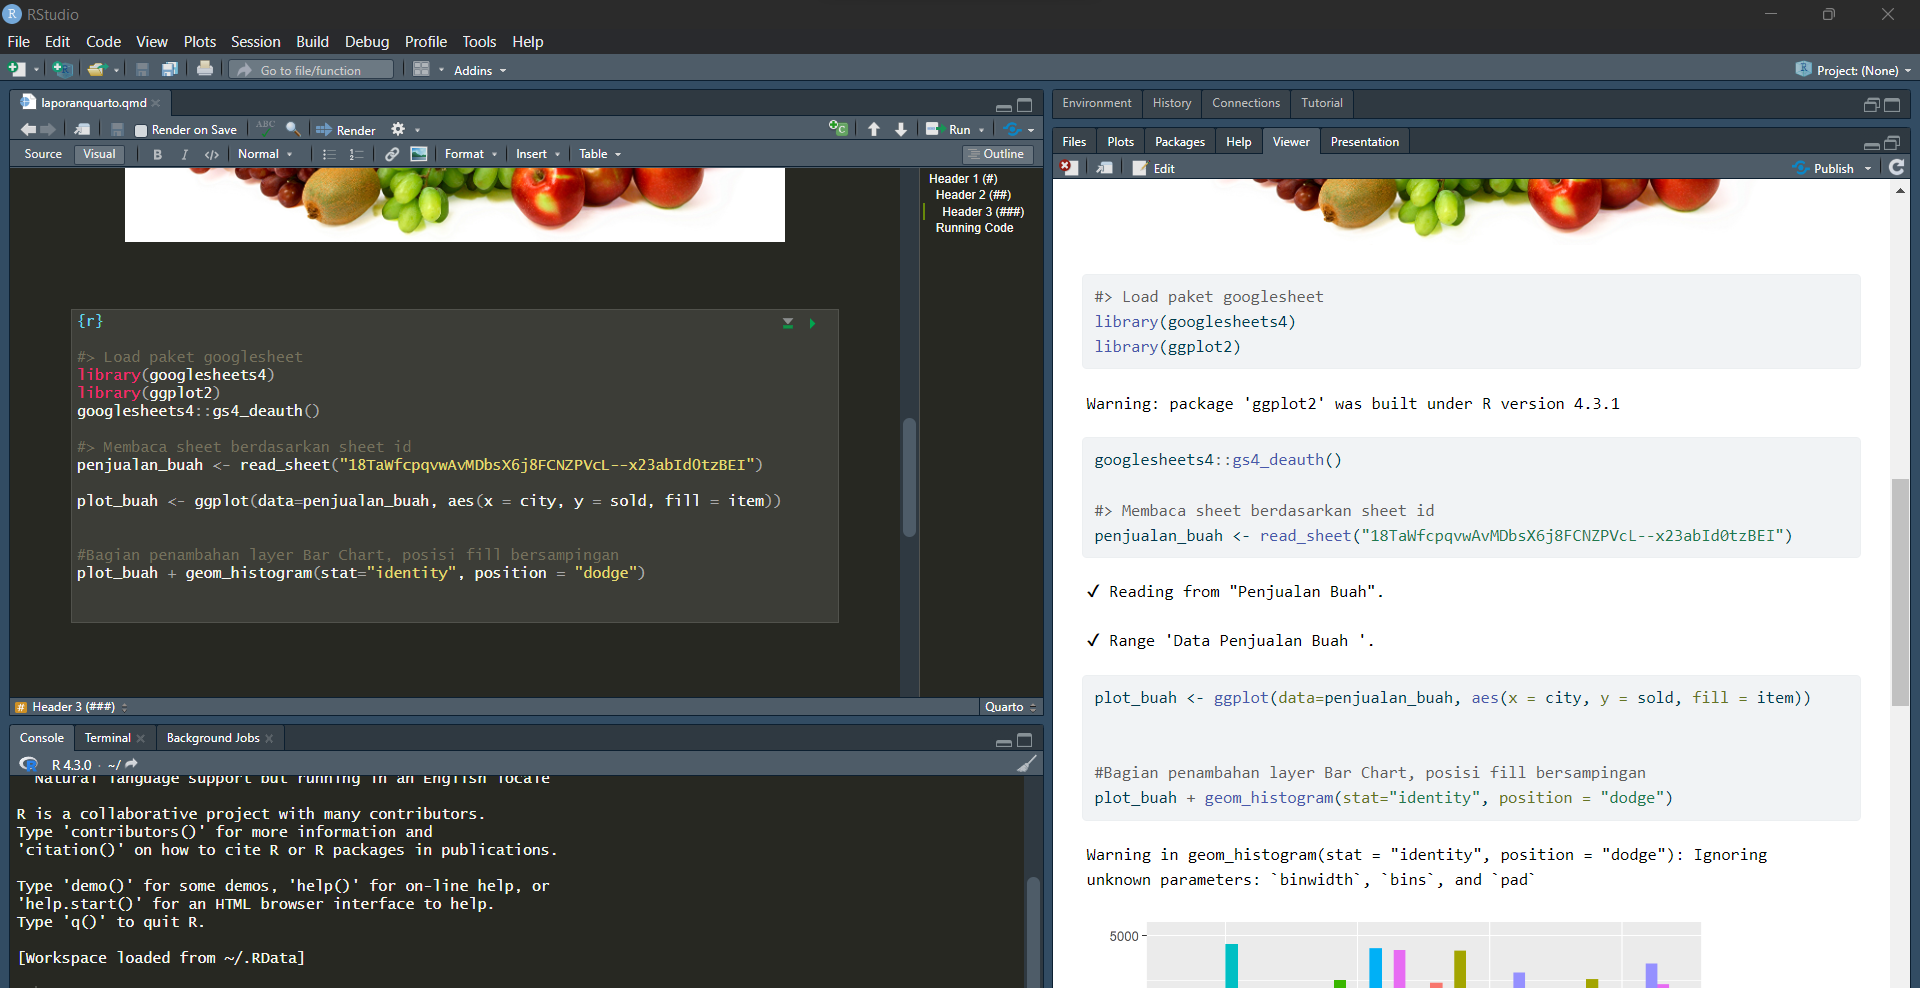This screenshot has width=1920, height=988.
Task: Click Edit in the Viewer toolbar
Action: [1154, 168]
